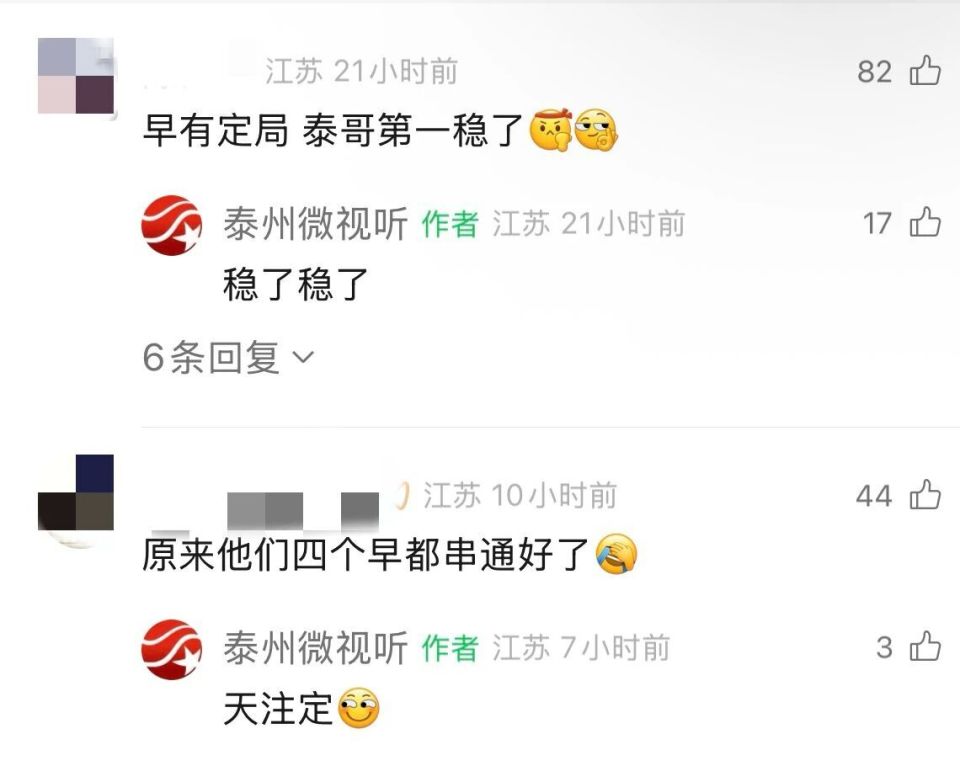Tap the reply text 天注定
This screenshot has height=766, width=960.
coord(278,709)
